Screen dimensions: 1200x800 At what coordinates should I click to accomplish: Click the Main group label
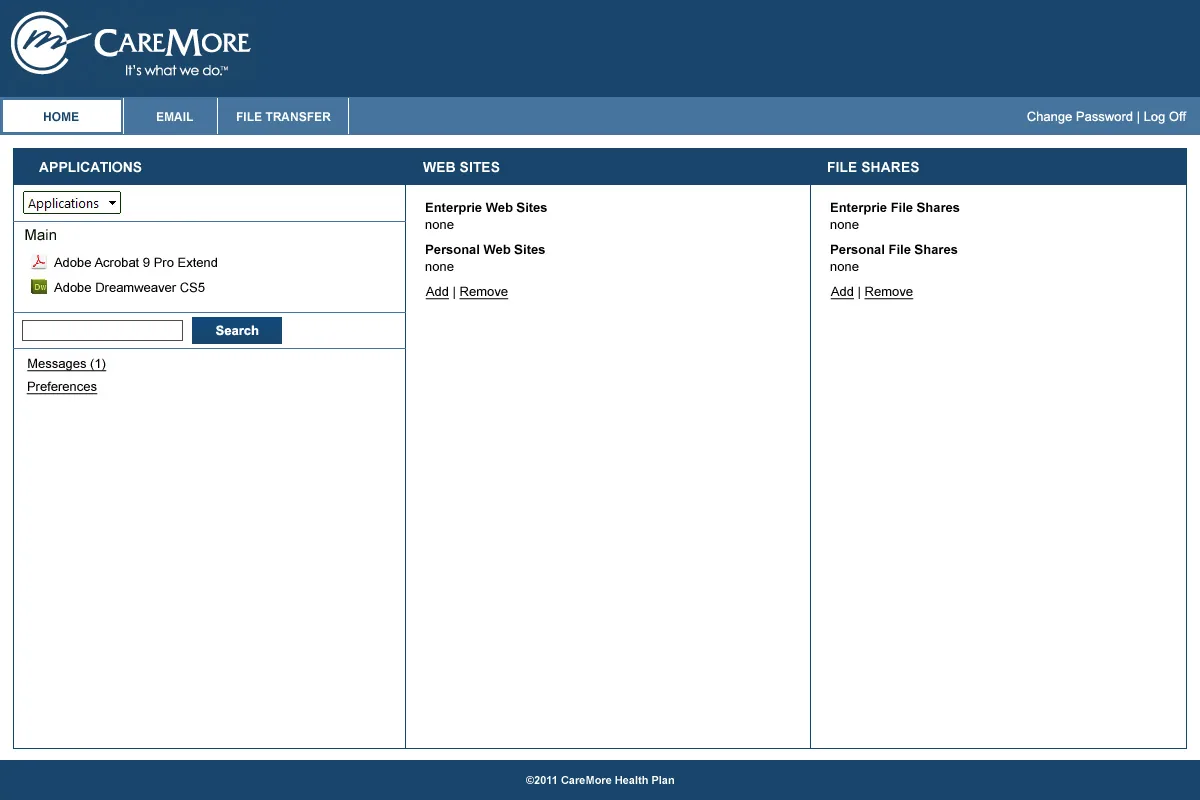41,235
